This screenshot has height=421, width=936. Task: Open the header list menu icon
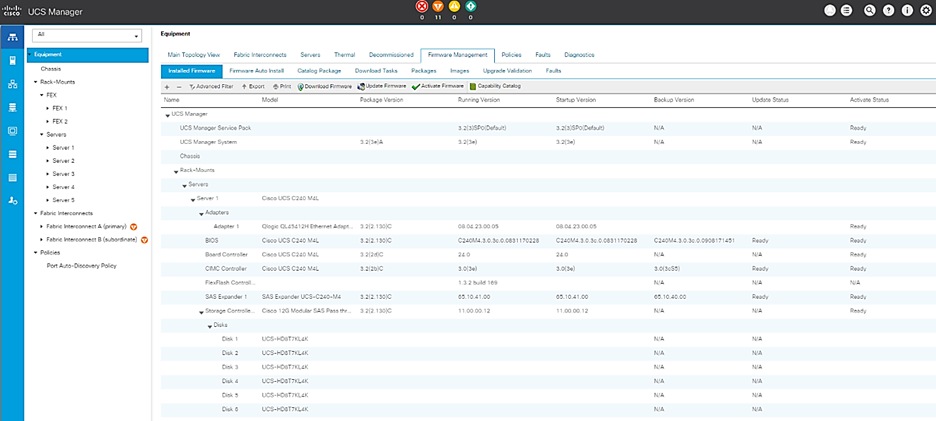[x=846, y=10]
